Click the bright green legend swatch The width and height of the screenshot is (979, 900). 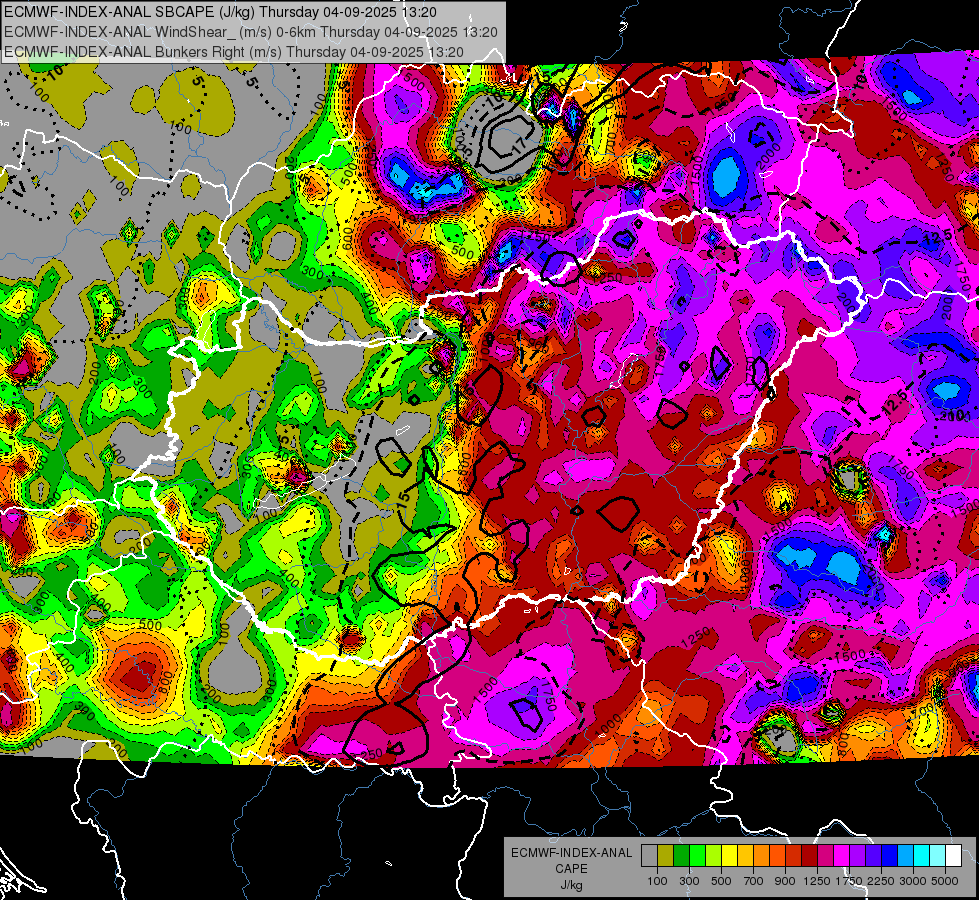(697, 856)
